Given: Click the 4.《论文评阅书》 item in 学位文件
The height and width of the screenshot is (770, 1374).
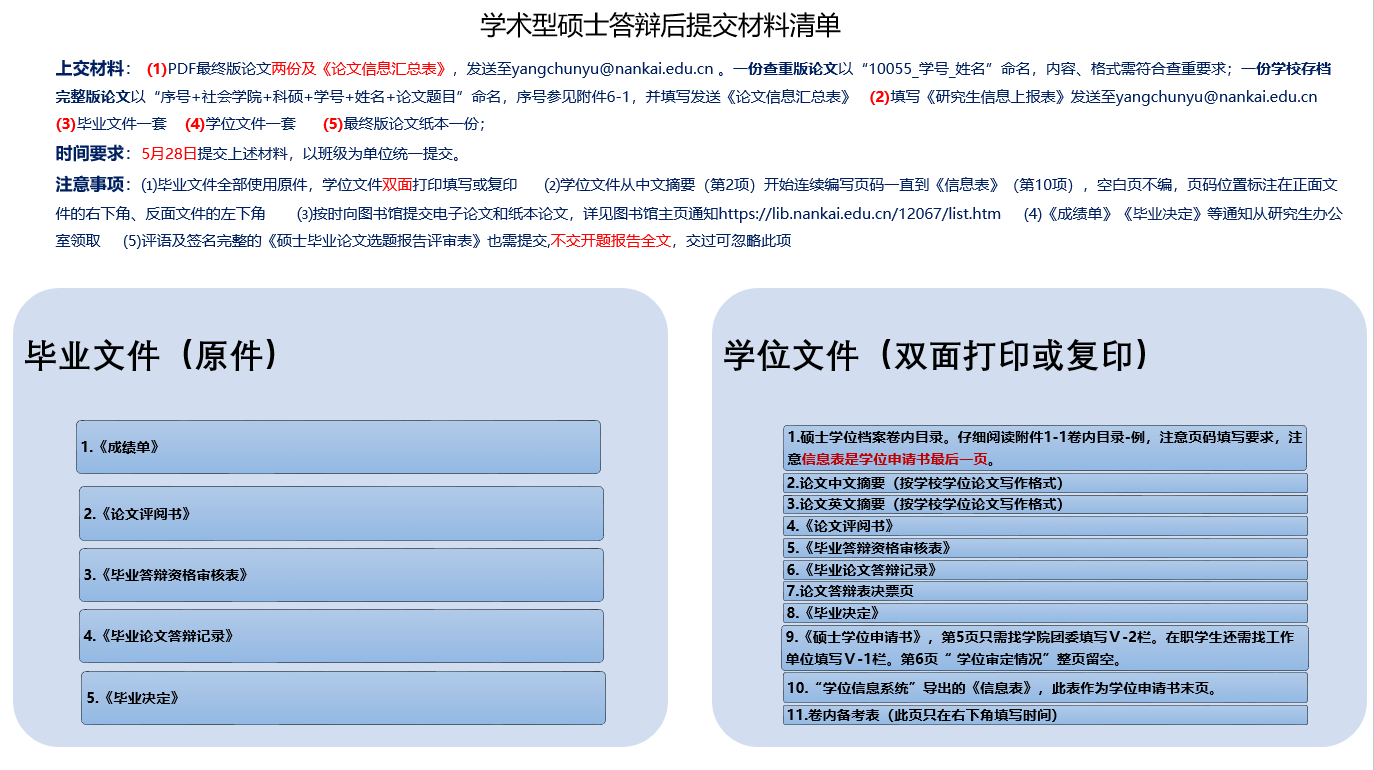Looking at the screenshot, I should point(1045,526).
